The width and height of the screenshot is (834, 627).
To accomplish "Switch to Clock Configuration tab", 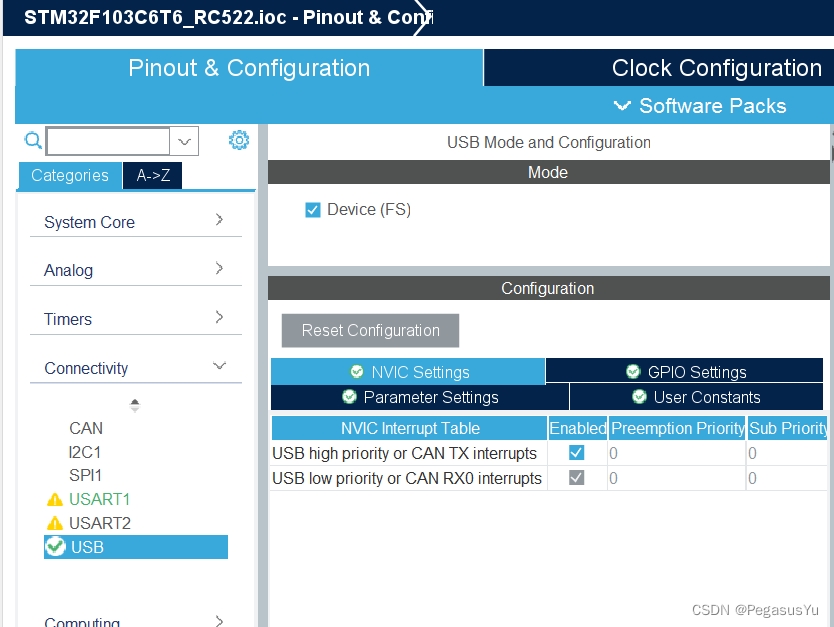I will 660,68.
